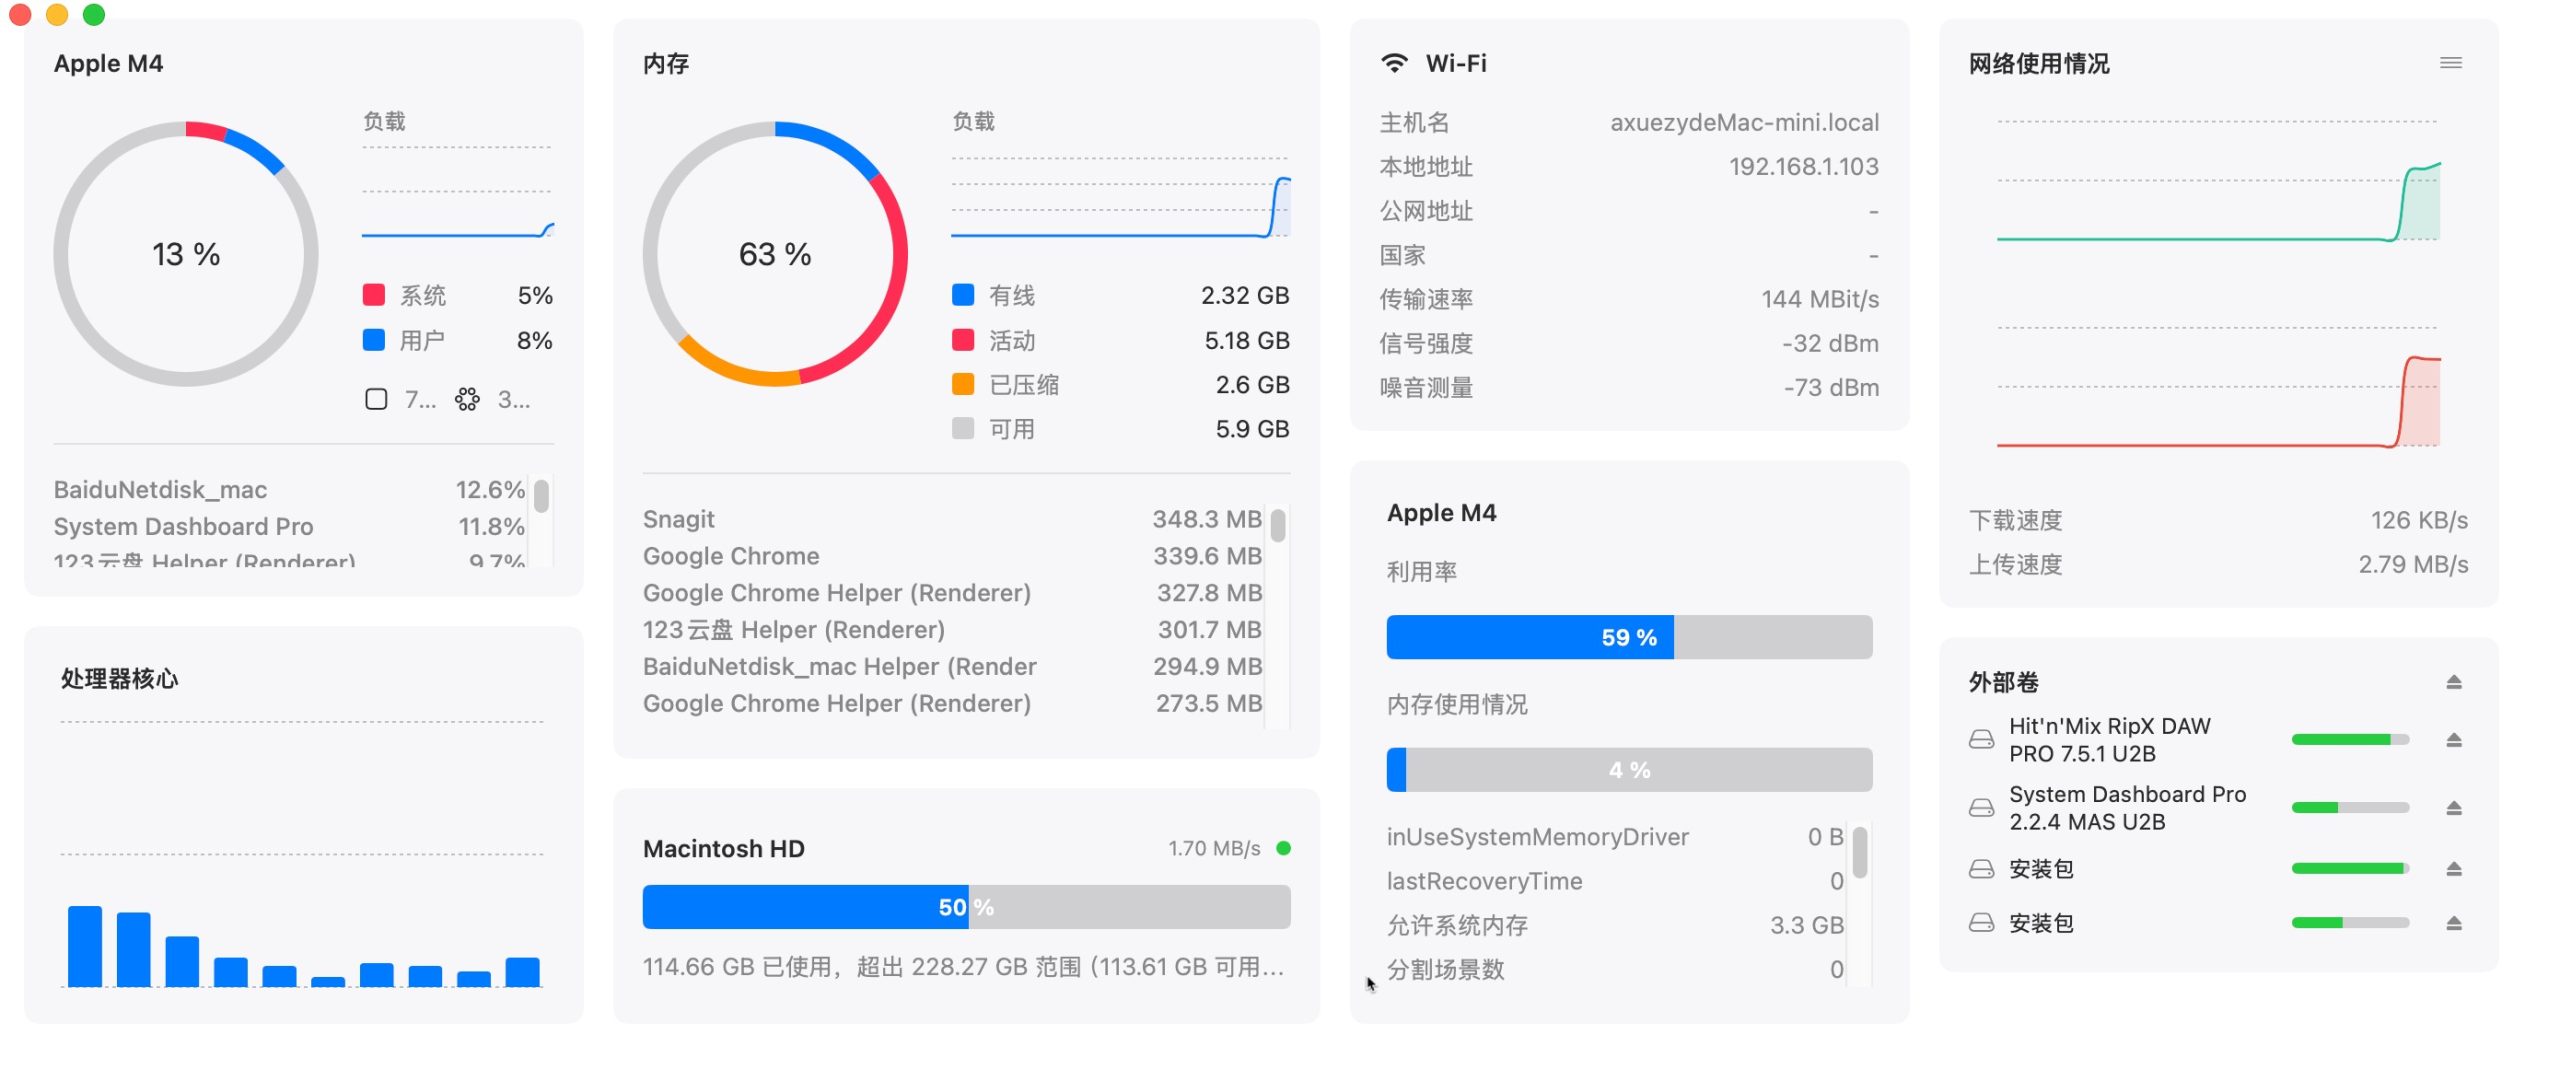Screen dimensions: 2560x1081
Task: Open network usage panel menu icon
Action: pos(2450,63)
